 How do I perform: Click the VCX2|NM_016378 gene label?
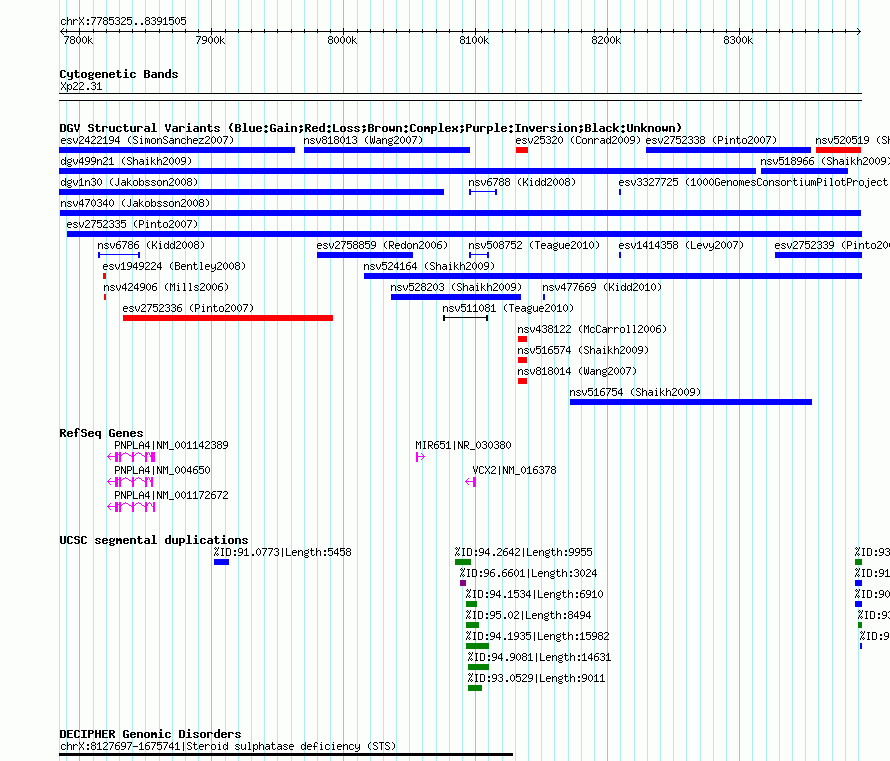point(514,470)
